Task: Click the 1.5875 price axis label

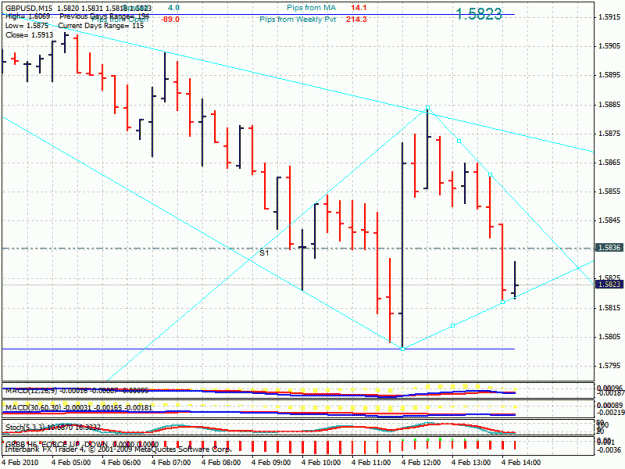Action: pyautogui.click(x=610, y=133)
